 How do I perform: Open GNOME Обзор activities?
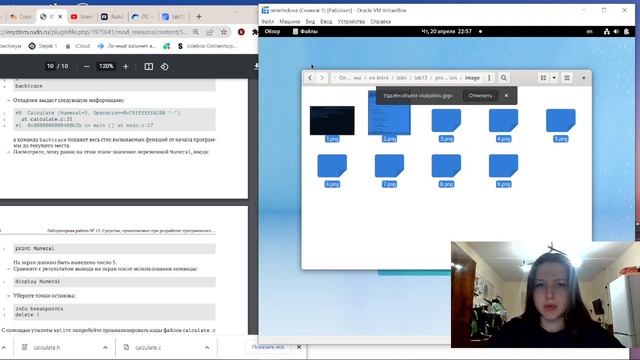272,31
